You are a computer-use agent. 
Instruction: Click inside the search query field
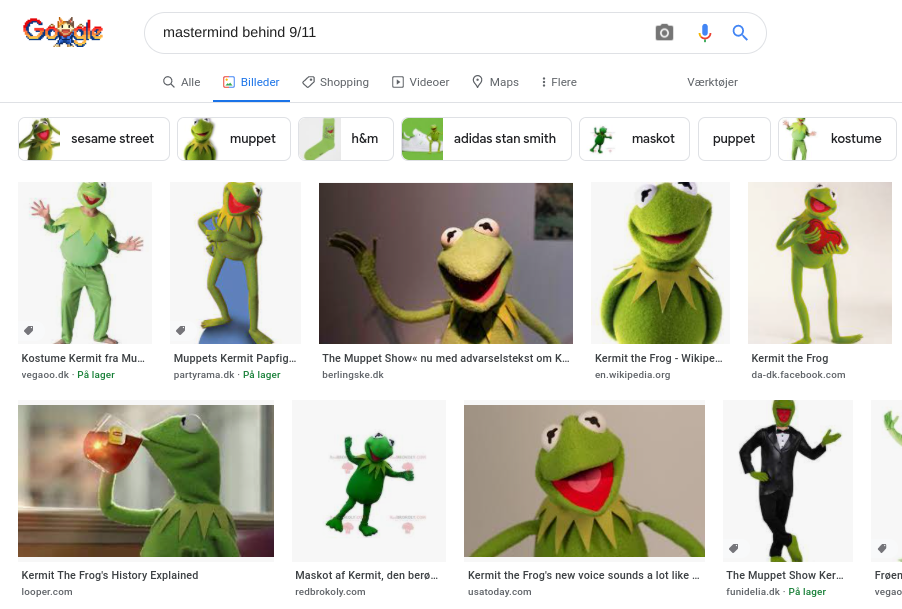point(400,32)
